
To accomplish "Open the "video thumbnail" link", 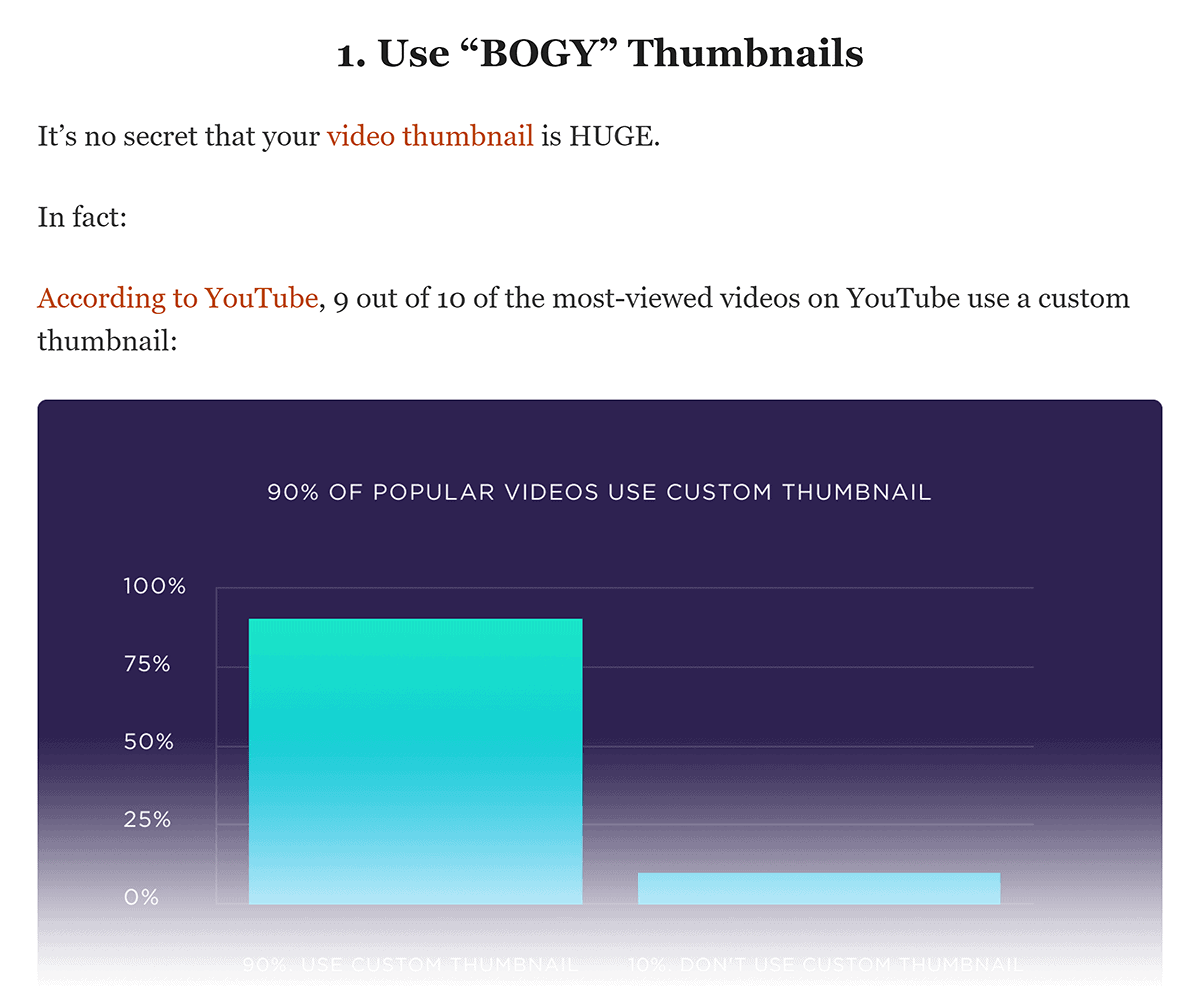I will click(430, 137).
